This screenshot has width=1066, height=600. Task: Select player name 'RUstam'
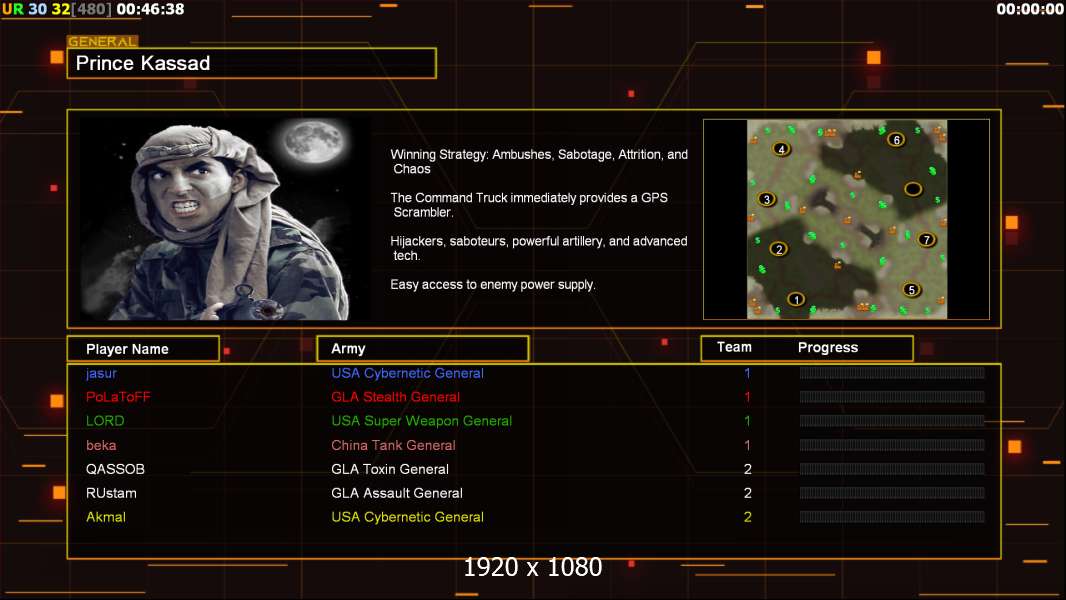111,493
